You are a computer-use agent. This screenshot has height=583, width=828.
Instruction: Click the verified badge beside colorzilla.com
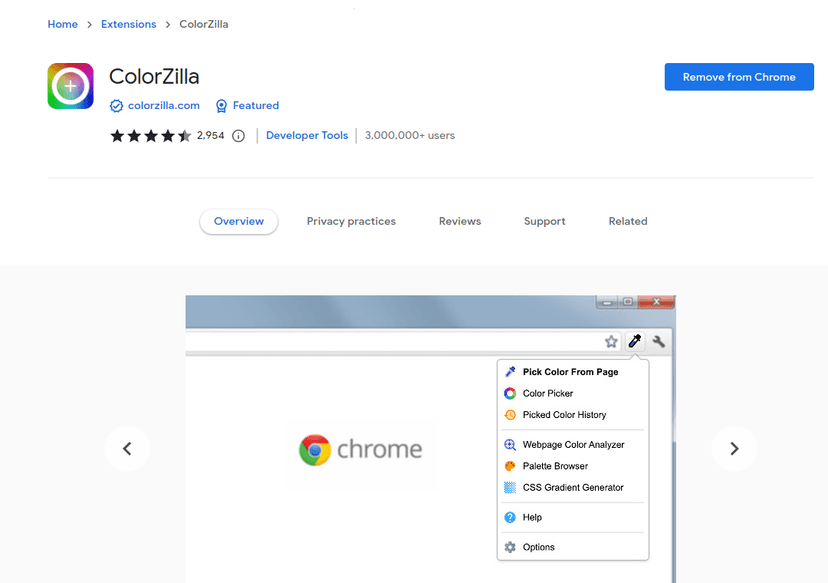(116, 106)
